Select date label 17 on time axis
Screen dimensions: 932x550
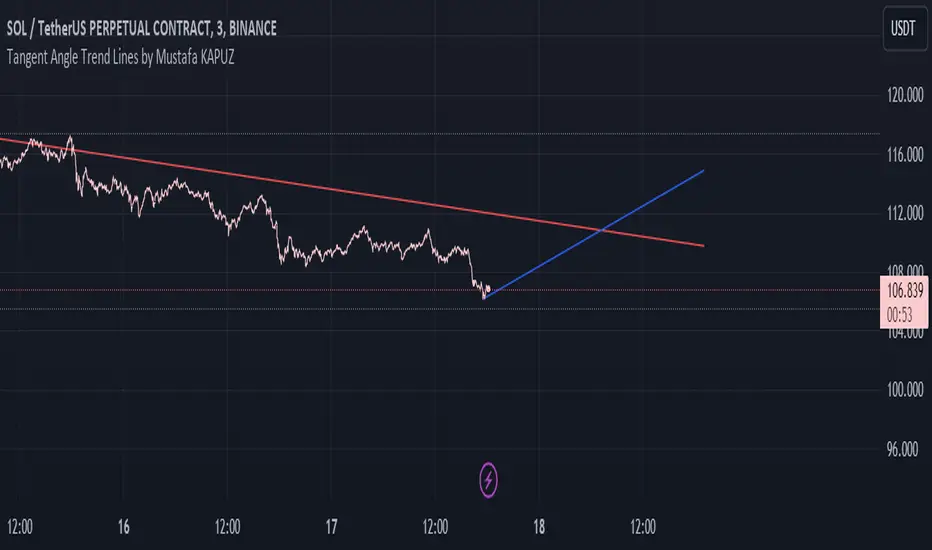pos(333,526)
